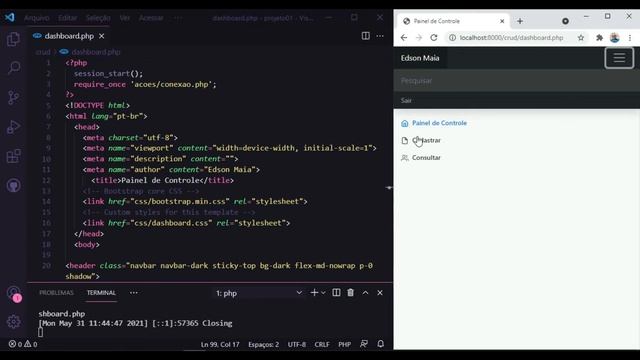Click the 'crud' breadcrumb folder

tap(42, 52)
